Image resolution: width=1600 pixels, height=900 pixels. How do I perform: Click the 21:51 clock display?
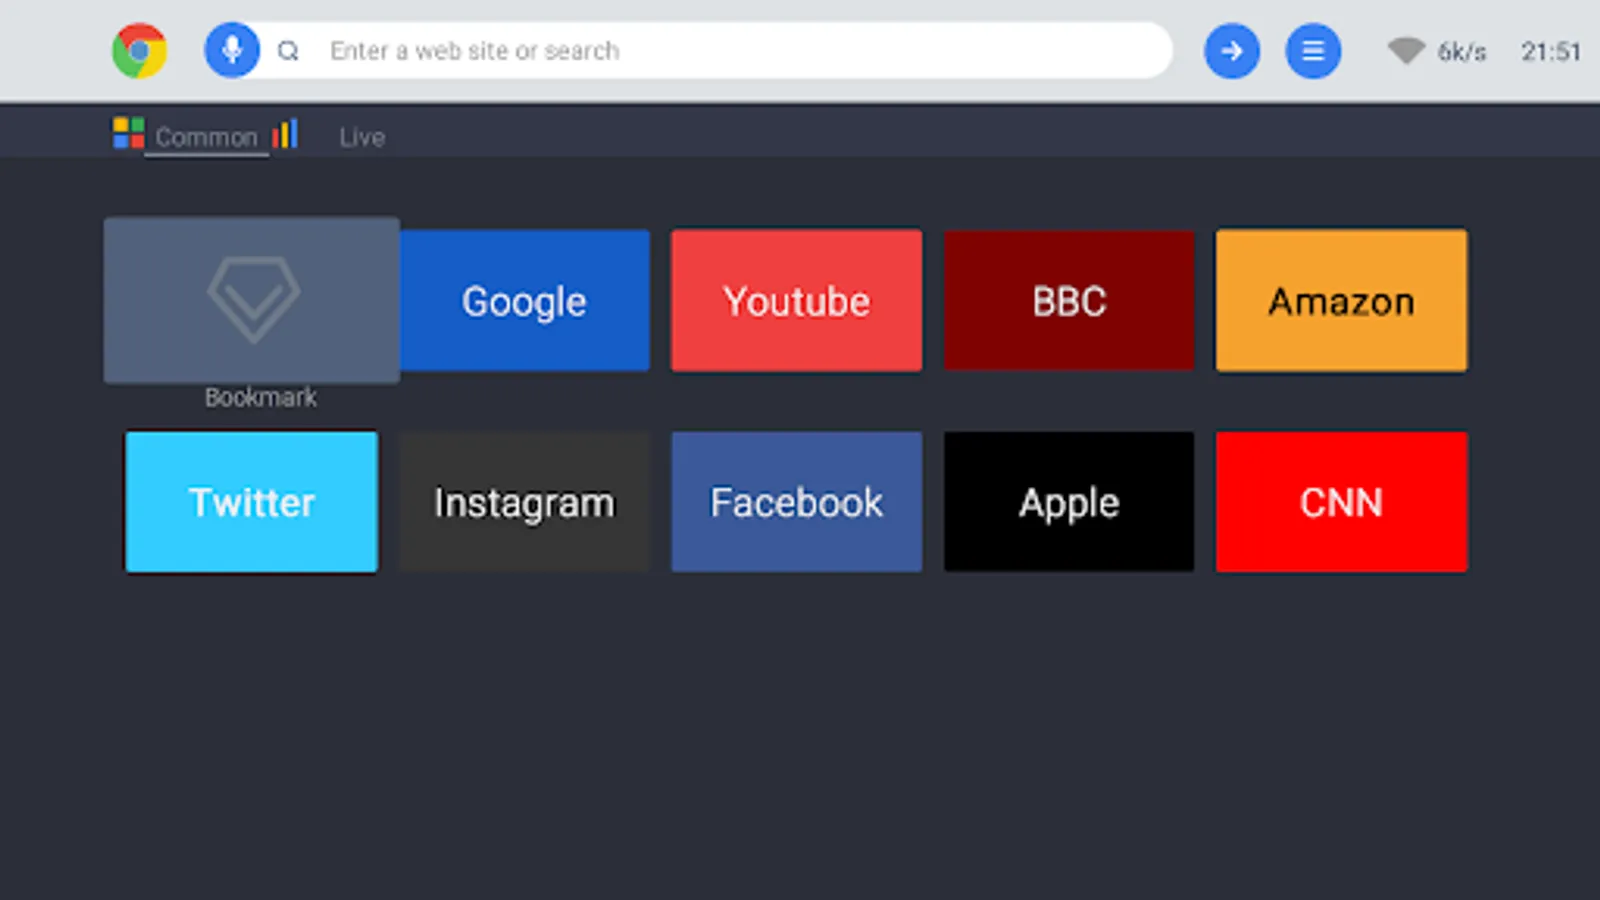point(1551,52)
